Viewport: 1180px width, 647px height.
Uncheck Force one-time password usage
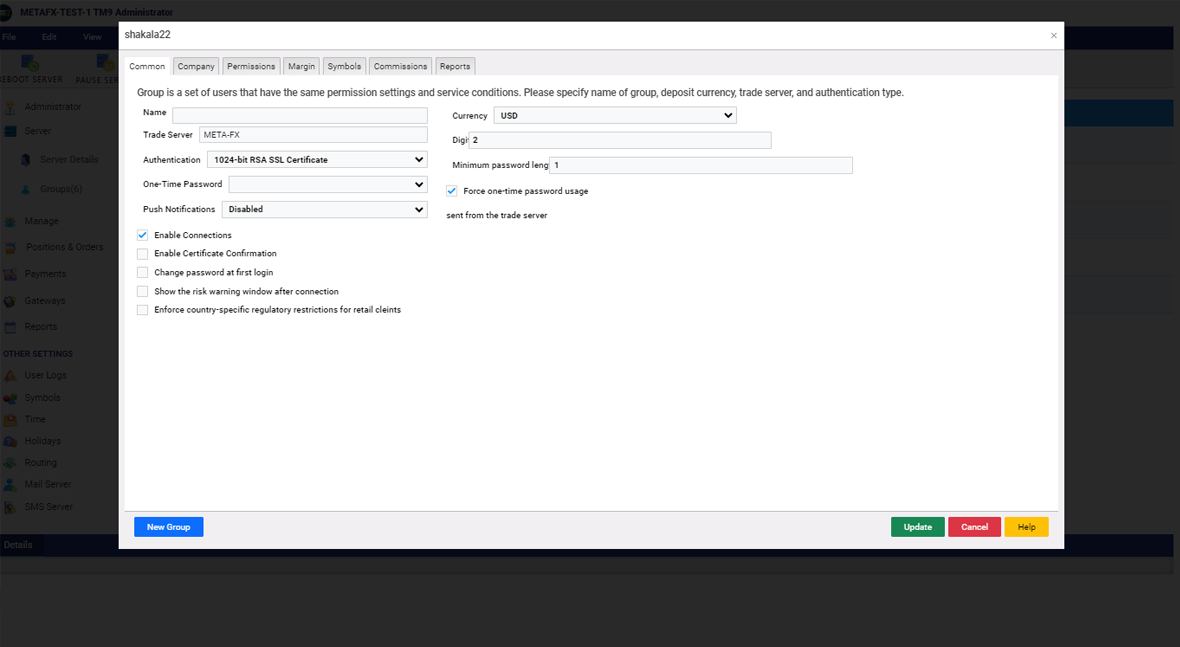[452, 191]
